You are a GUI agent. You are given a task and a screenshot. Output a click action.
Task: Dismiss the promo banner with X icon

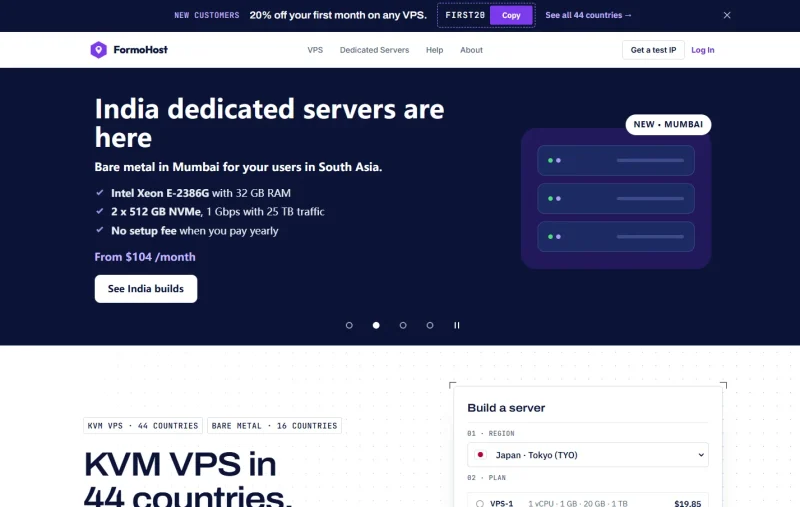tap(727, 15)
